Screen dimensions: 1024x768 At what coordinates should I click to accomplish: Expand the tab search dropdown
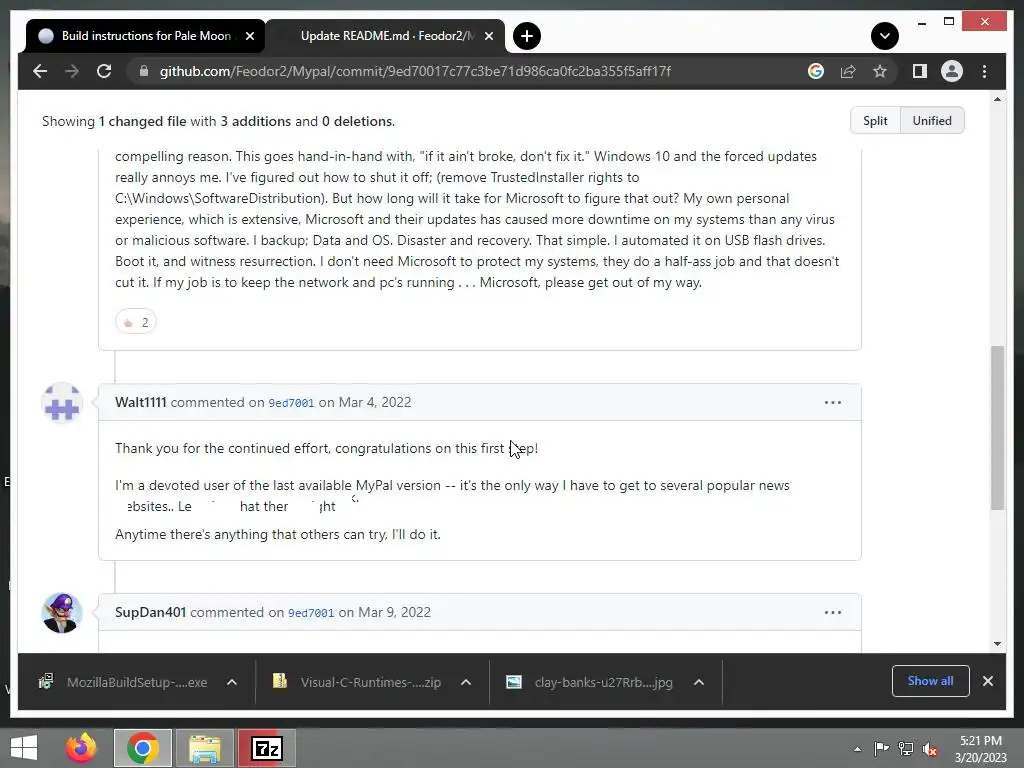coord(884,36)
